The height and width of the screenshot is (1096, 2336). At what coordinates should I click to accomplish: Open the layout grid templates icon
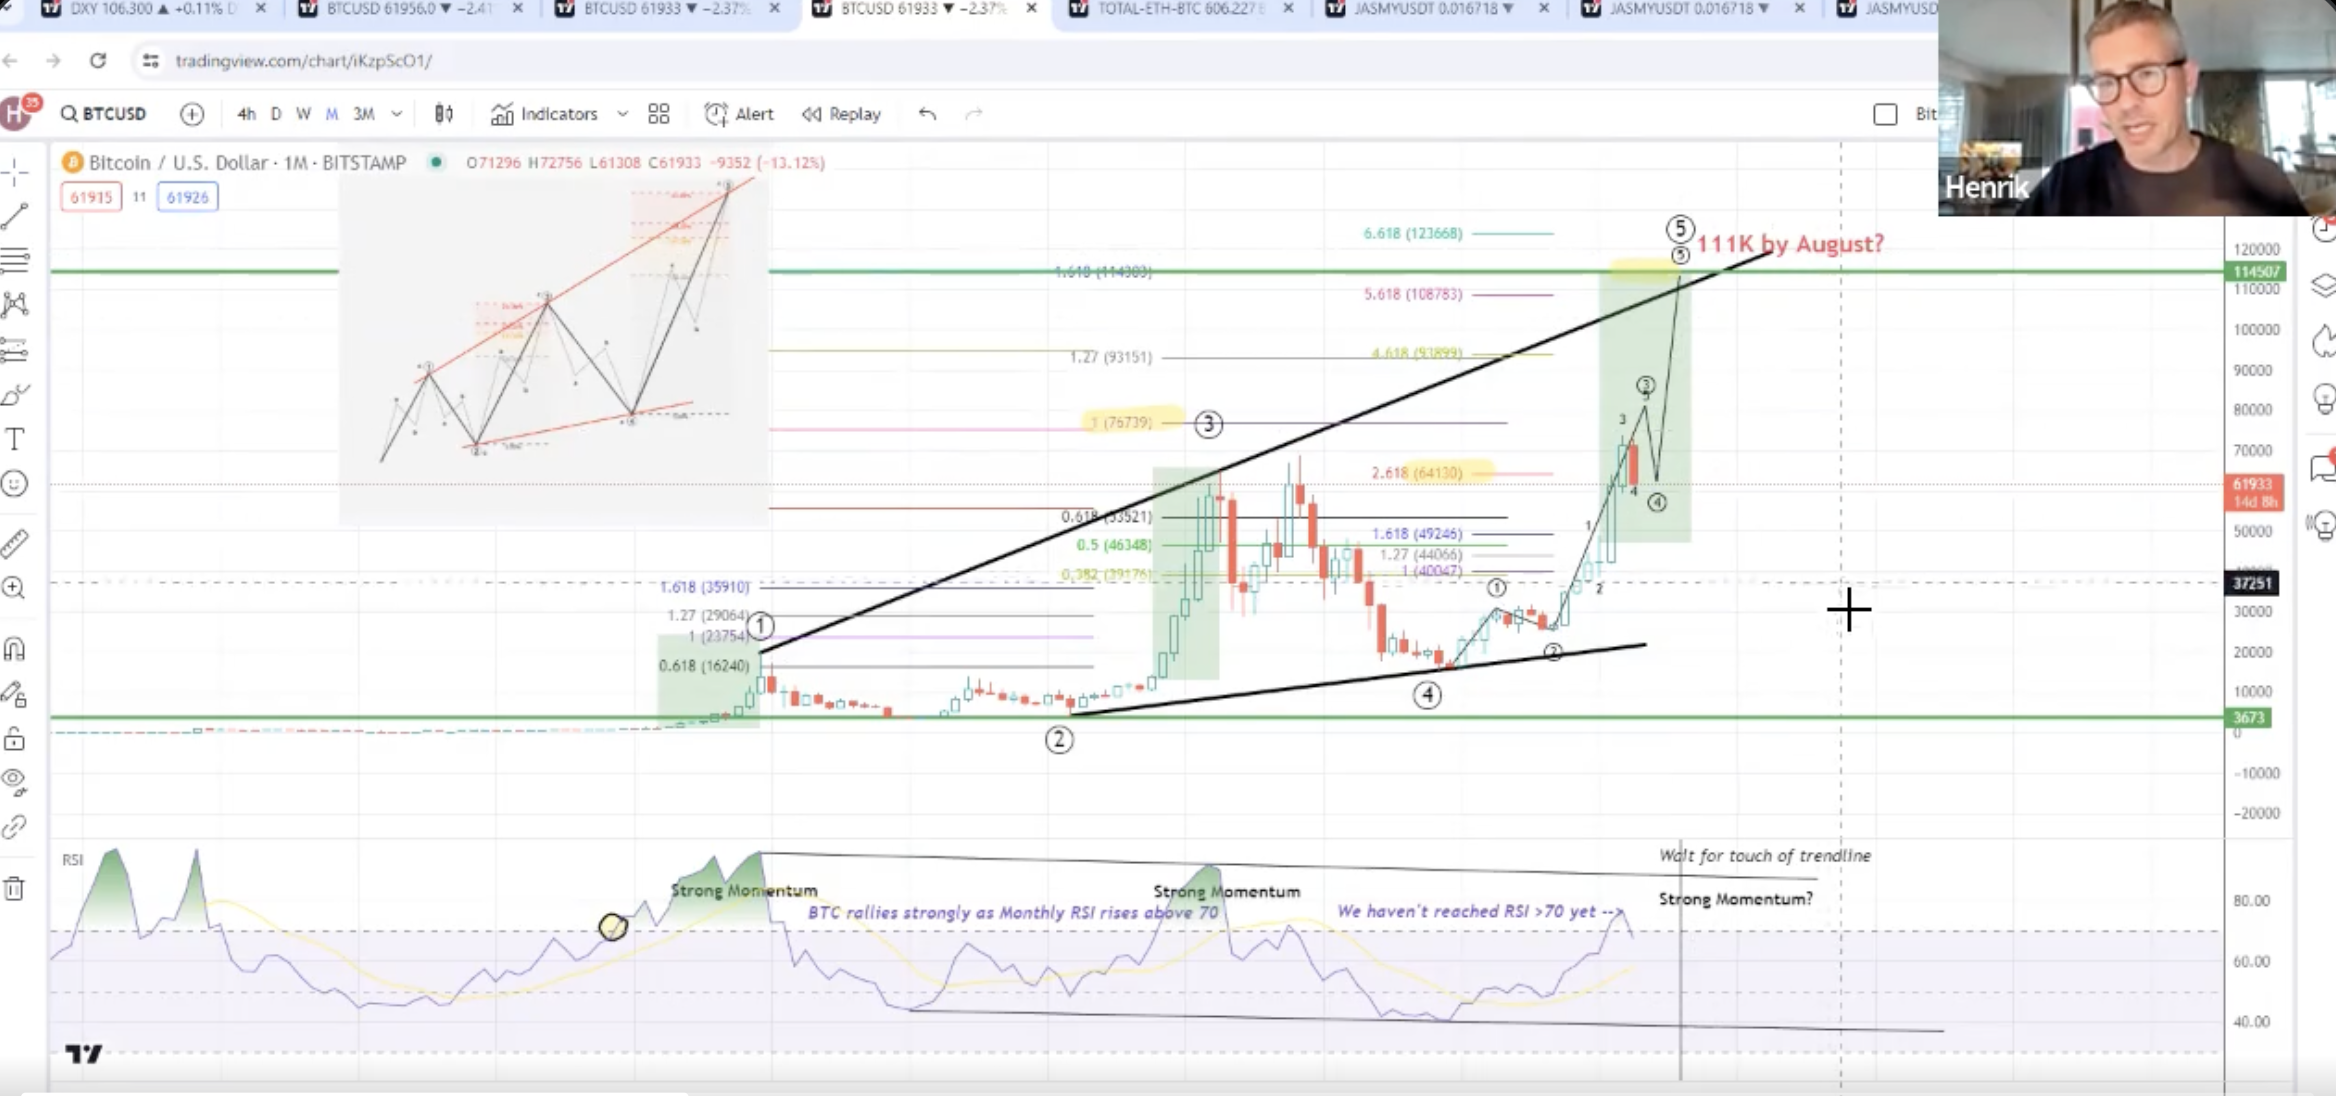pyautogui.click(x=658, y=114)
